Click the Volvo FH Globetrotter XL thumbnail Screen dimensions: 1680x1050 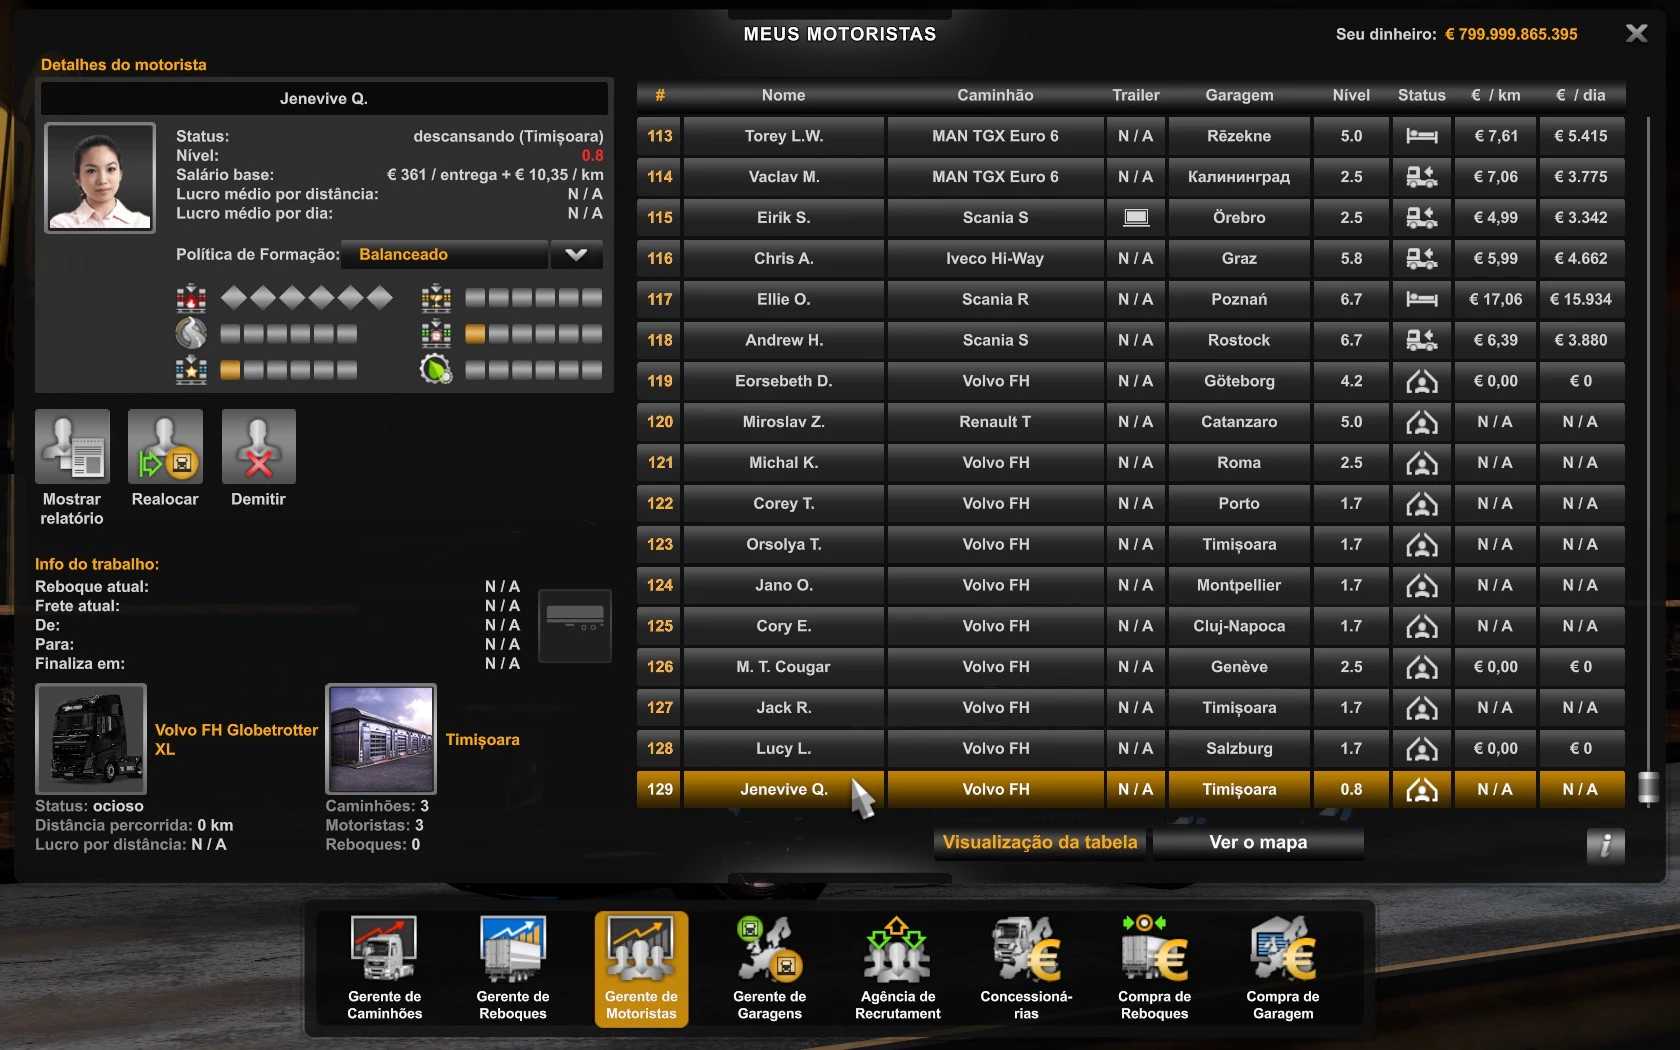coord(91,739)
